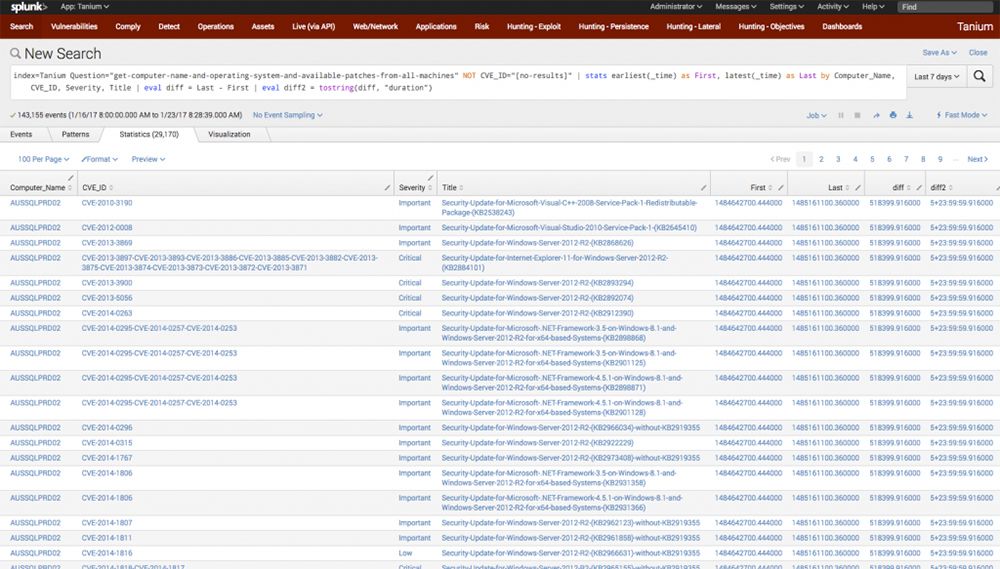Screen dimensions: 1000x569
Task: Open the Splunk logo home link
Action: (x=28, y=7)
